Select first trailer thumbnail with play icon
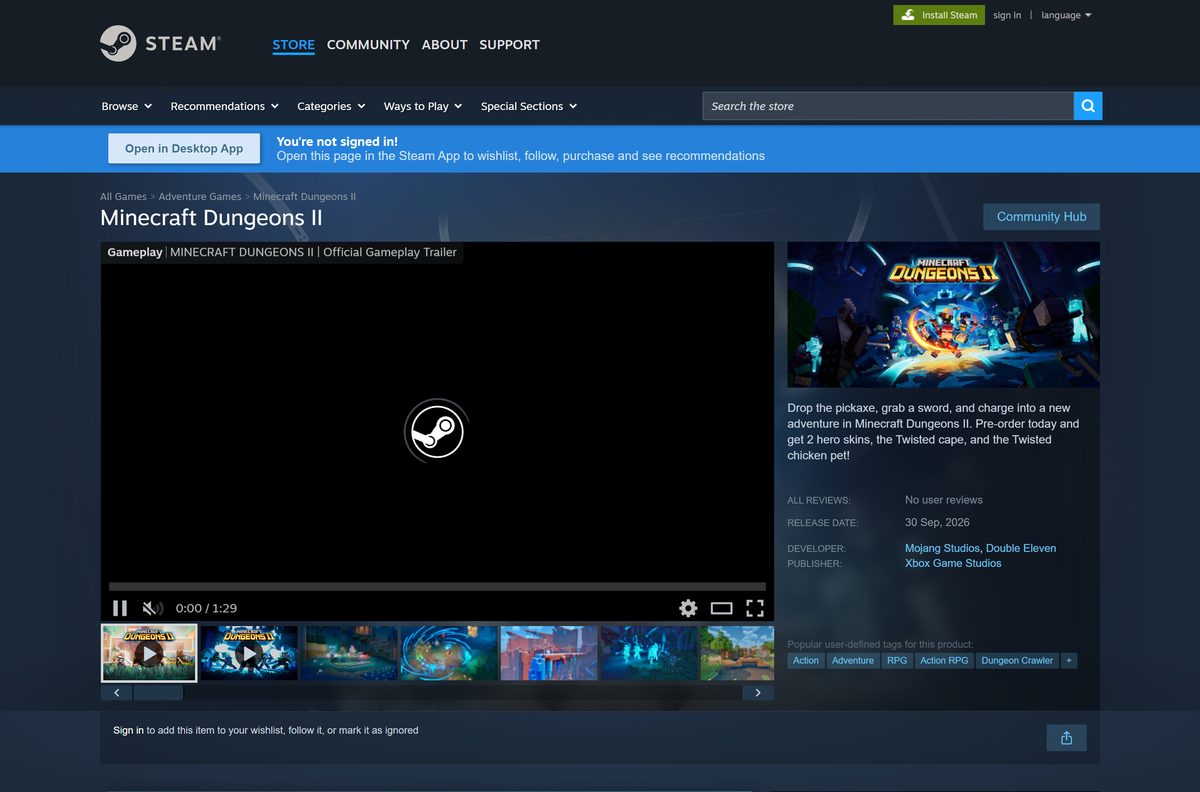 point(149,653)
